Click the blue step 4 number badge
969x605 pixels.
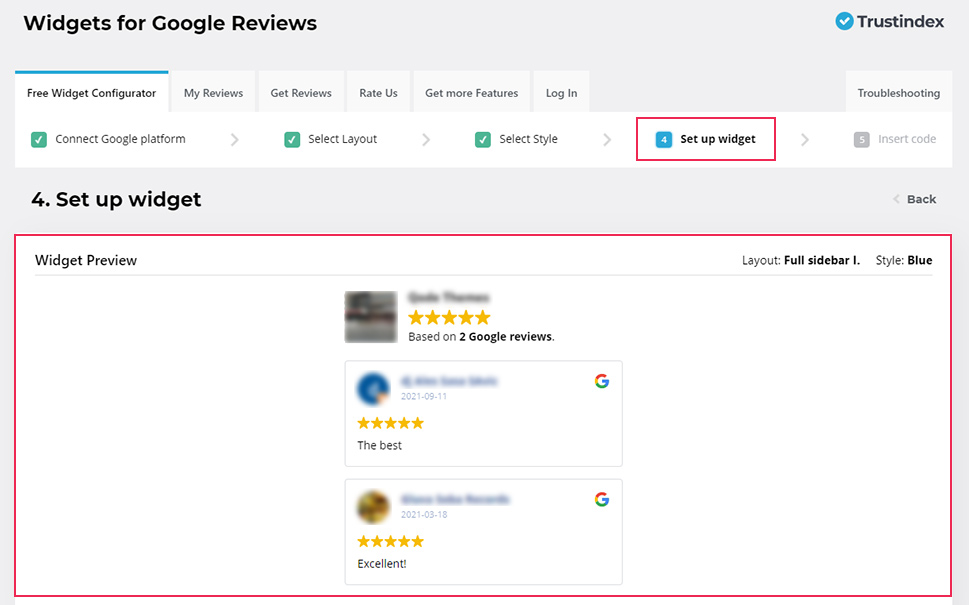664,140
